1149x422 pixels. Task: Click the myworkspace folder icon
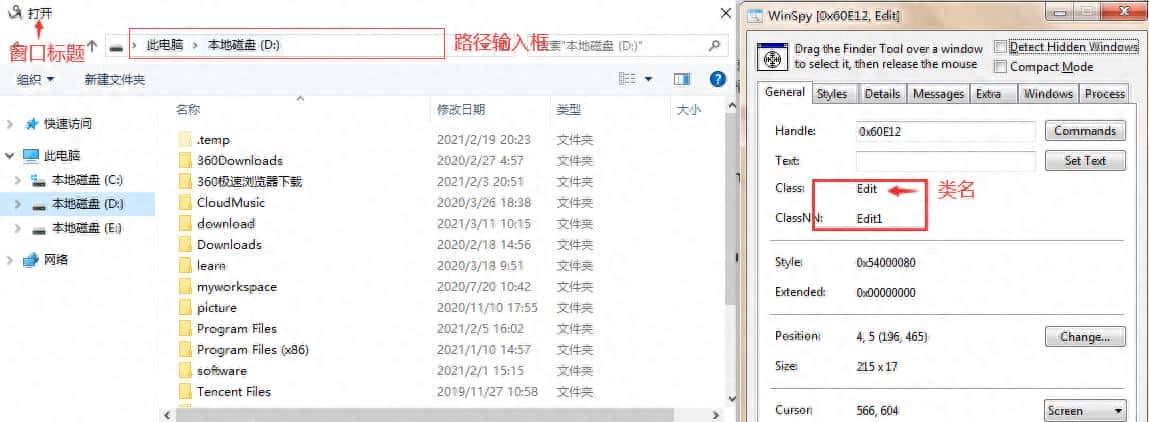pyautogui.click(x=185, y=287)
